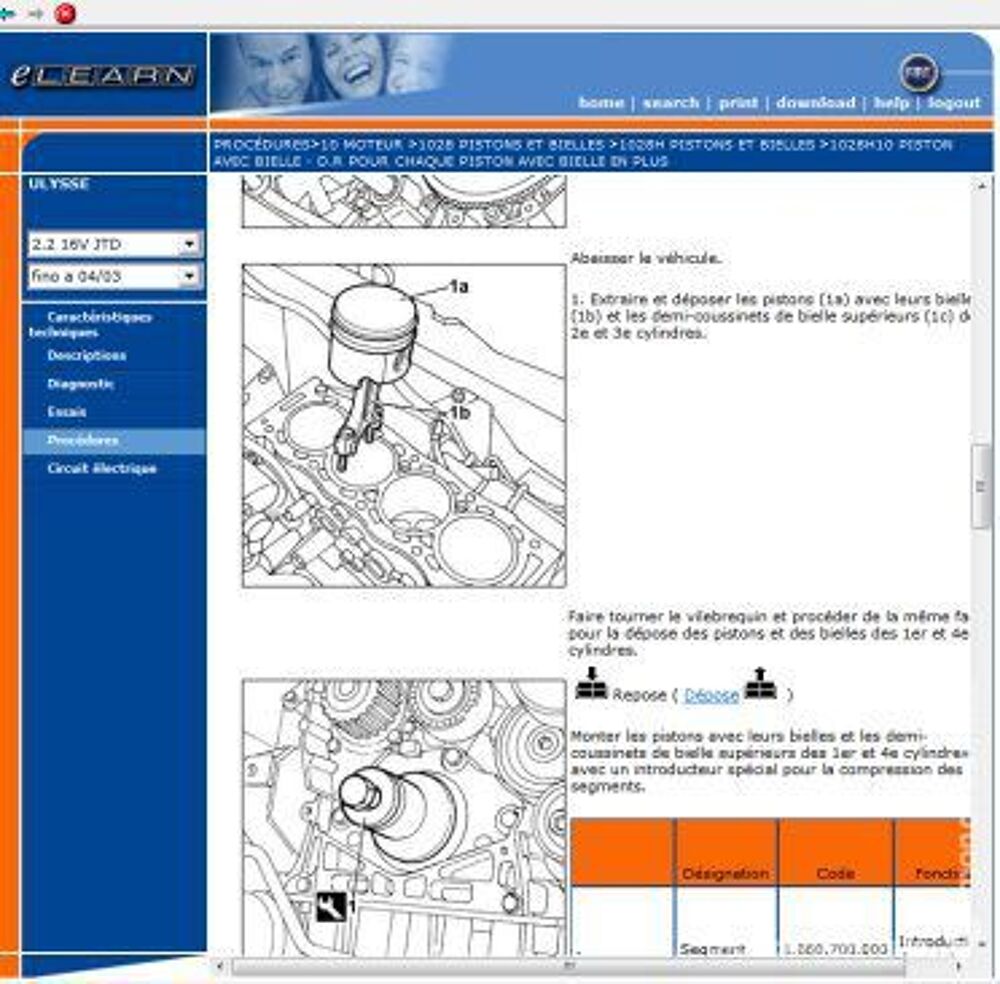Click the download link

tap(816, 103)
